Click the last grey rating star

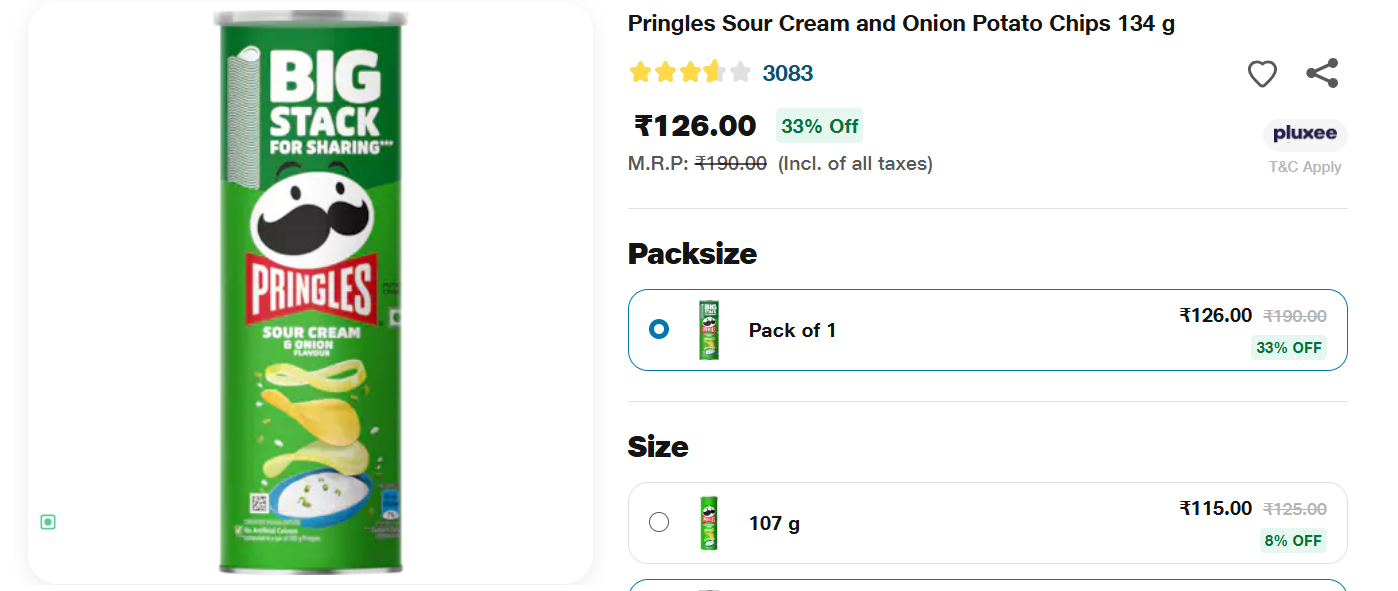(740, 72)
